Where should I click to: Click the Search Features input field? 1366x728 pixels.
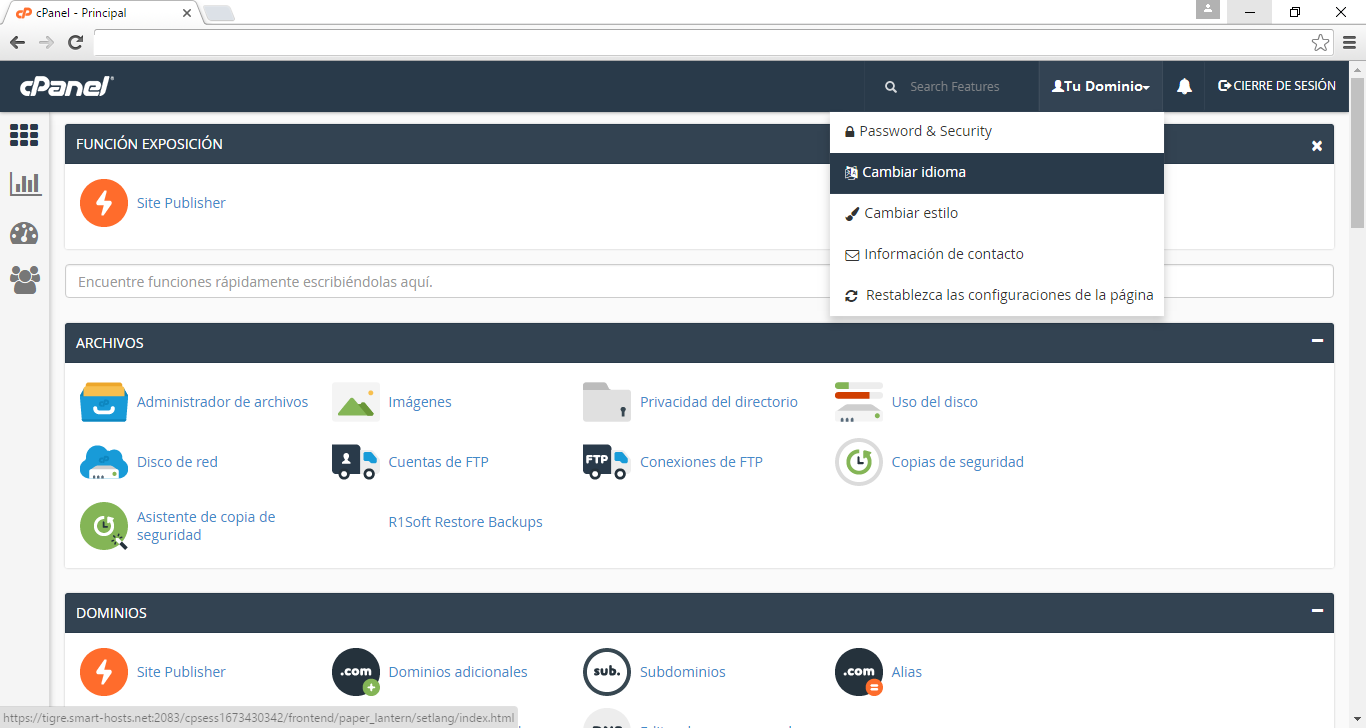[954, 87]
